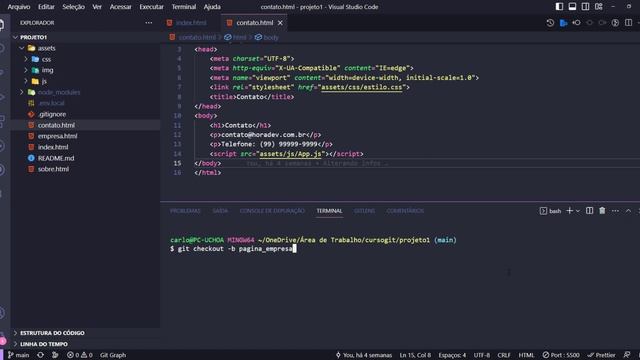Change HTML language mode
Screen dimensions: 640x360
(x=526, y=355)
